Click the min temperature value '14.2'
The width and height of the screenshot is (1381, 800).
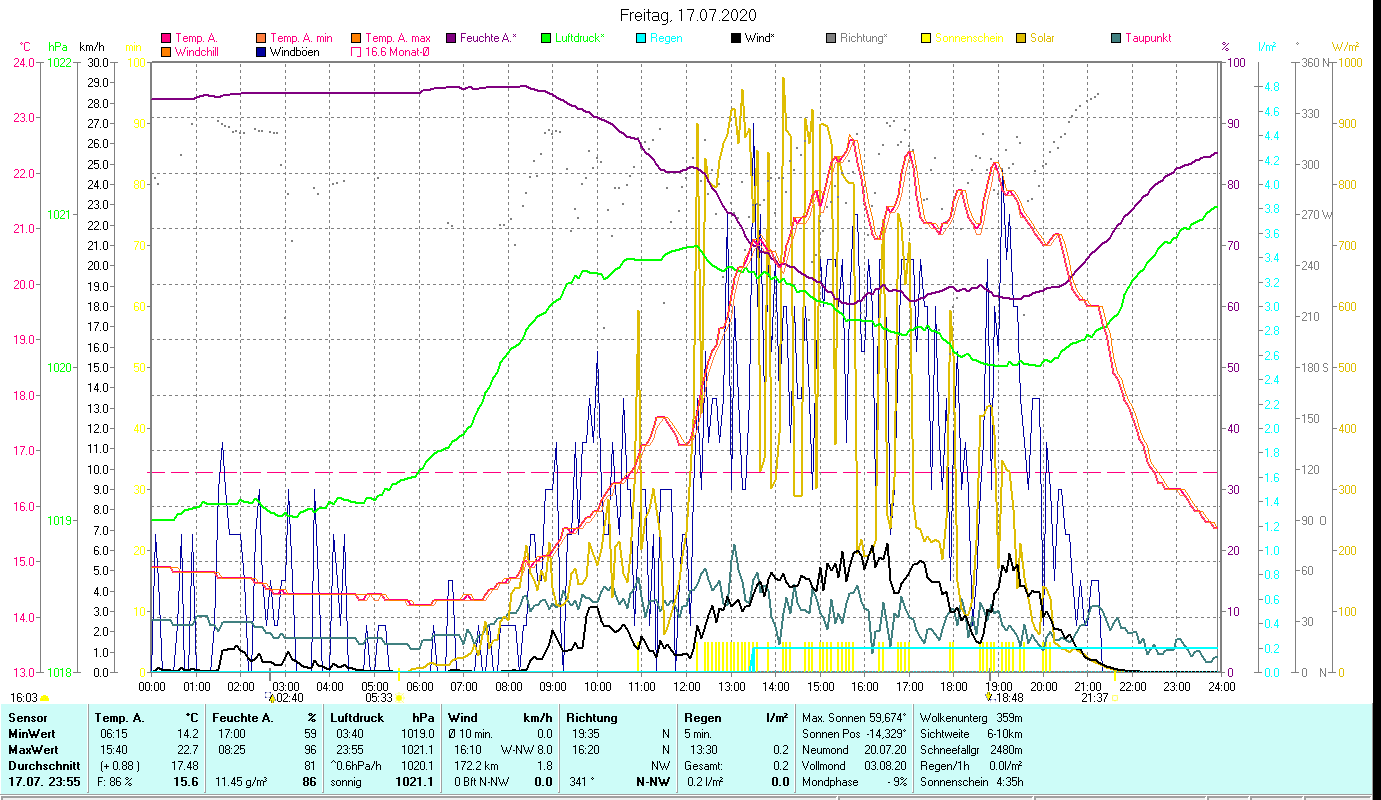188,734
